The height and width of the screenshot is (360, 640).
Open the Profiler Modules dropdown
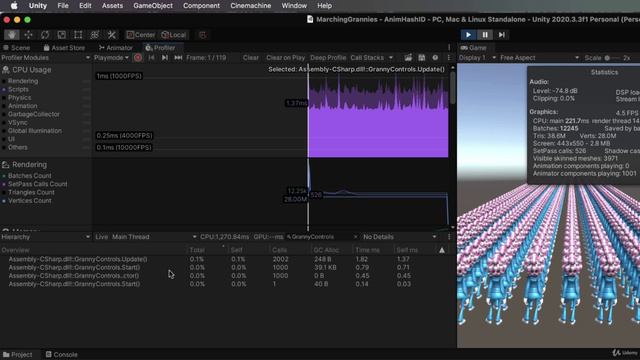46,58
